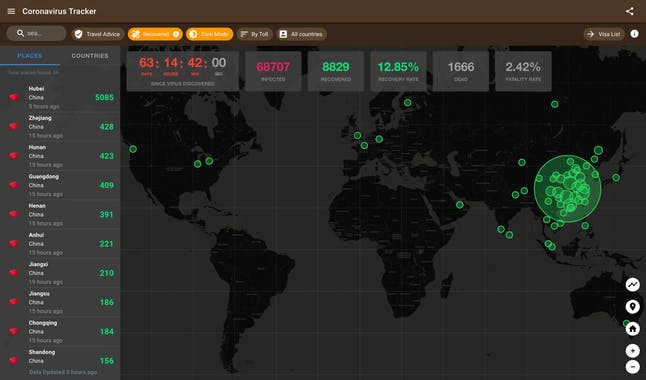Open the trend chart button
The image size is (646, 380).
click(x=632, y=284)
